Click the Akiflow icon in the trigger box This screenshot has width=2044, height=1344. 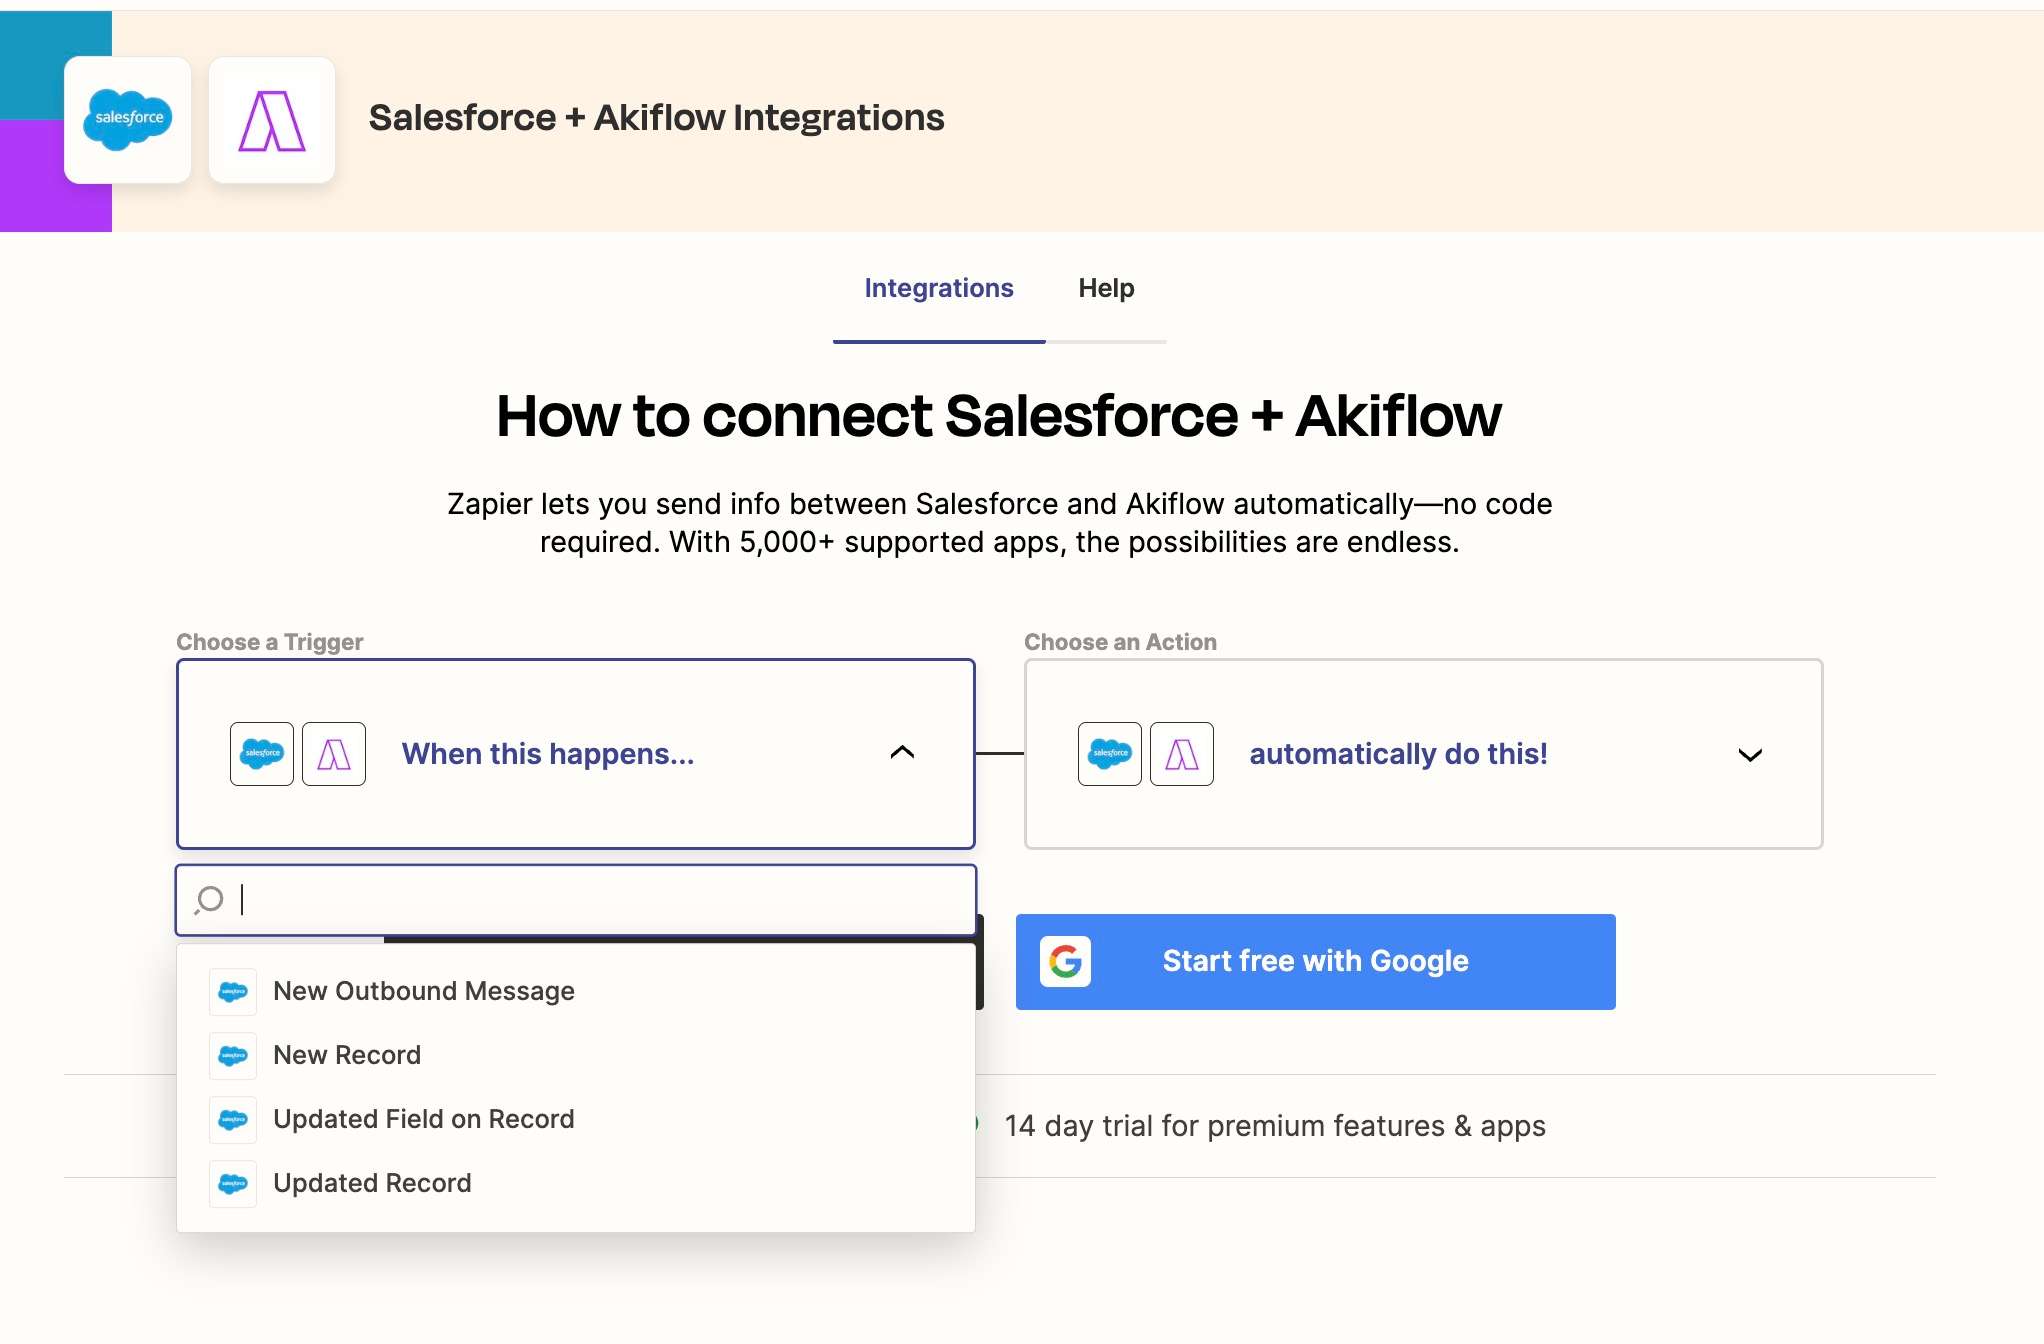coord(334,754)
